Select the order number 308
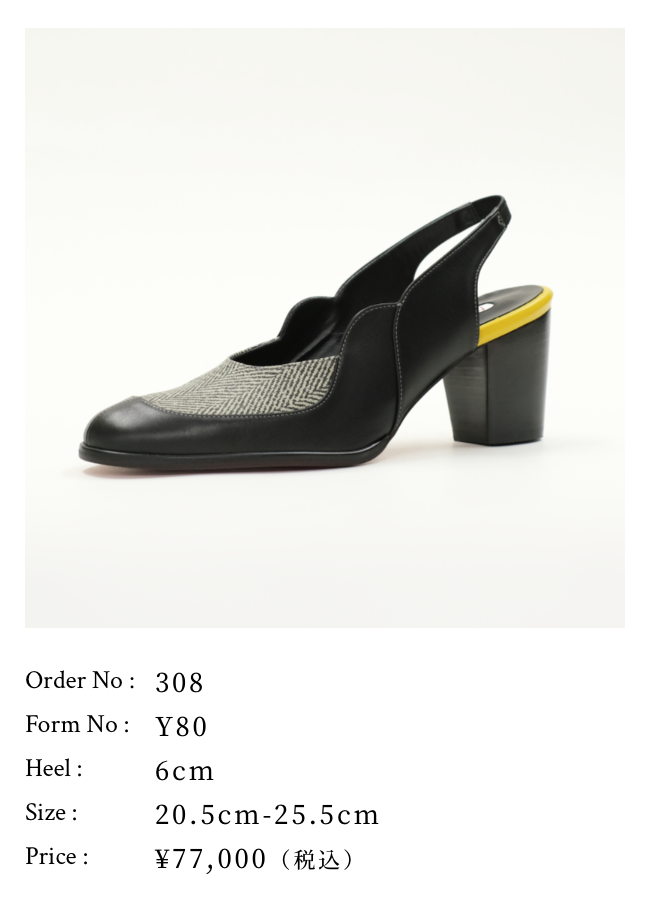The image size is (650, 902). [x=179, y=683]
